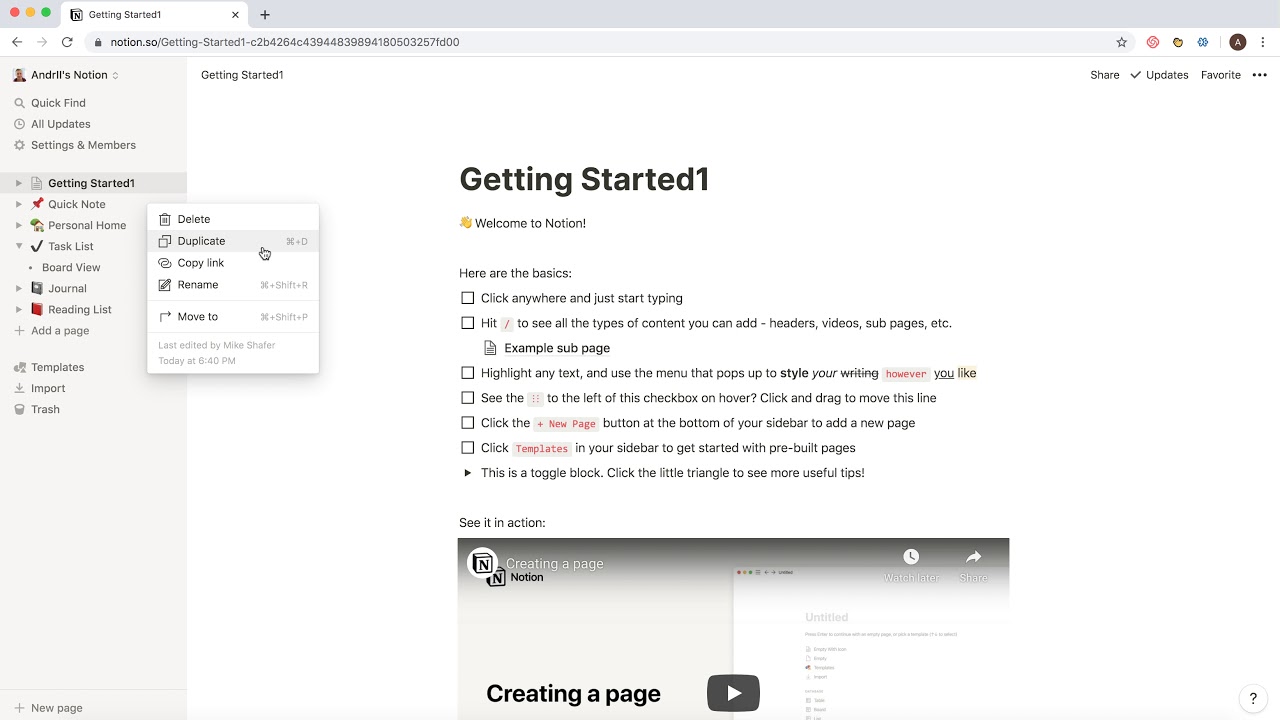
Task: Expand the Journal page tree
Action: 18,288
